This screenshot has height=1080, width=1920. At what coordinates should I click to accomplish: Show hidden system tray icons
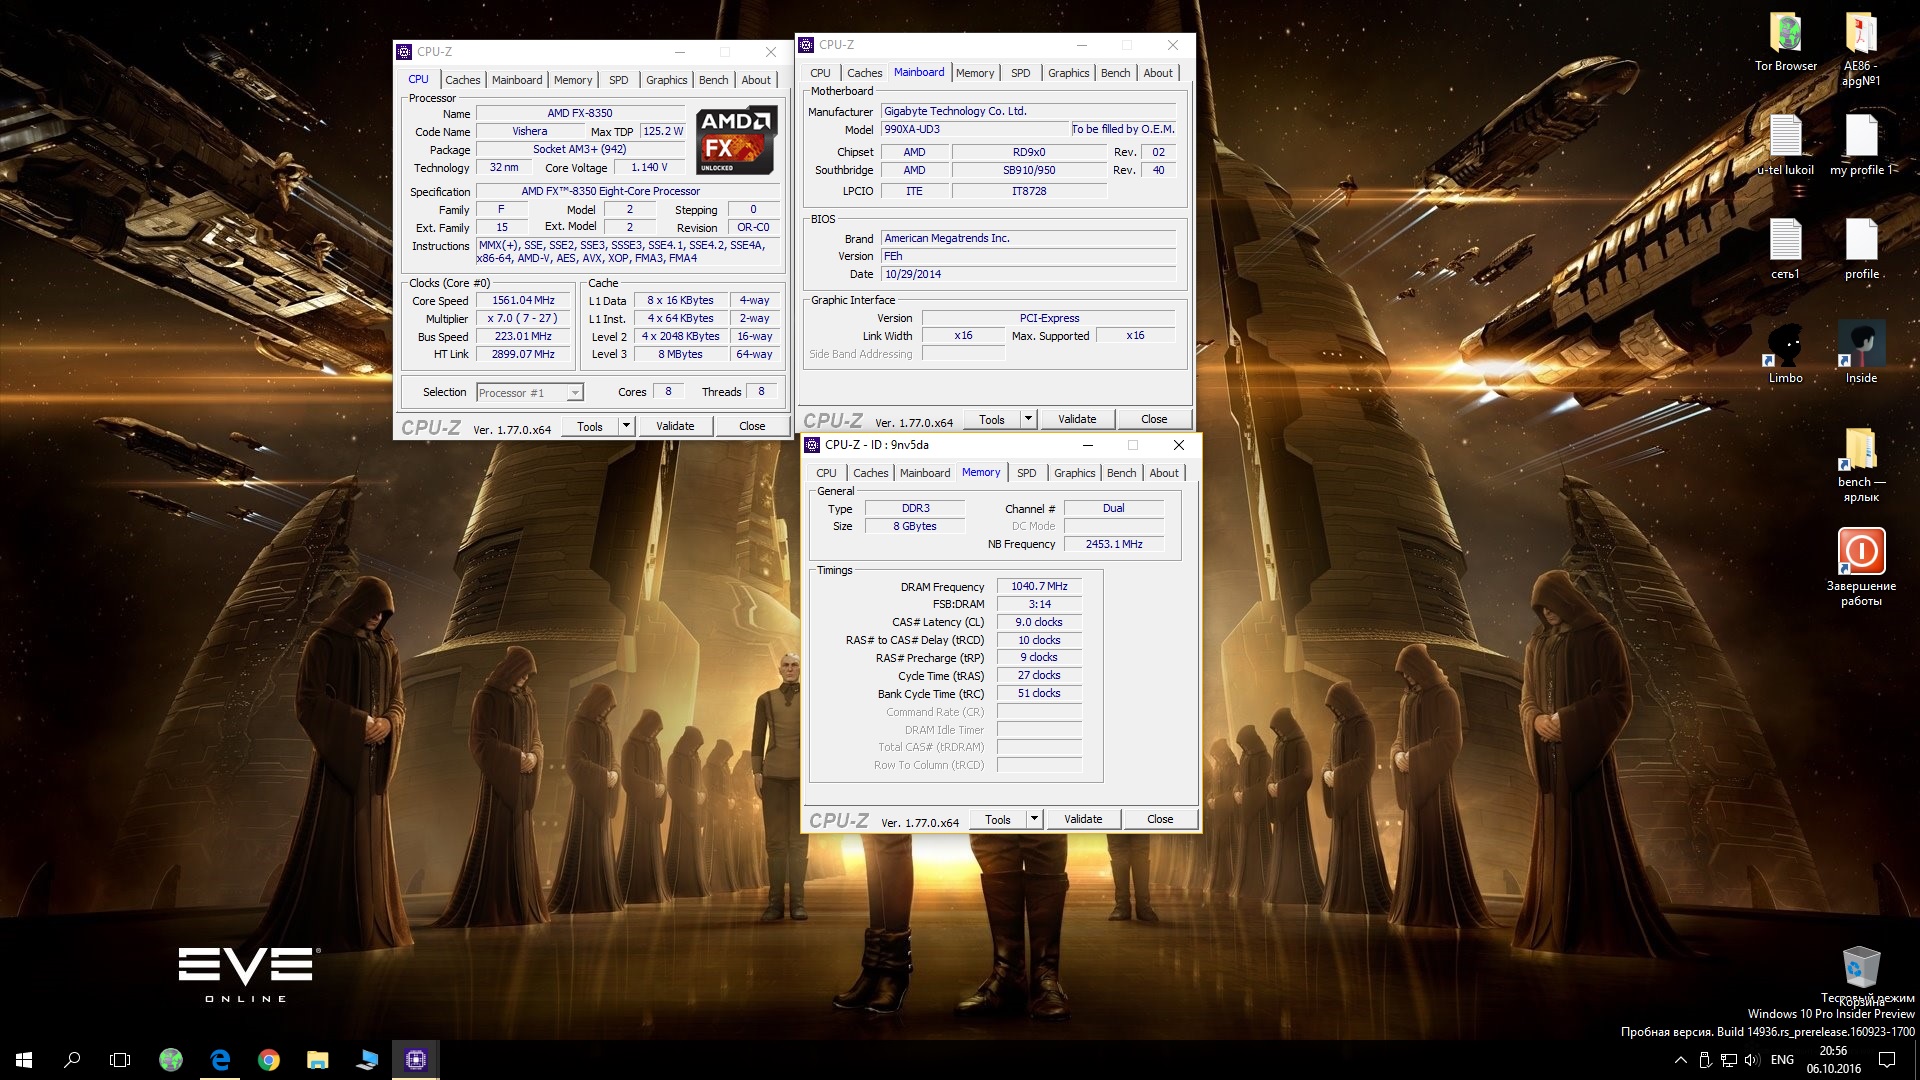click(1680, 1060)
